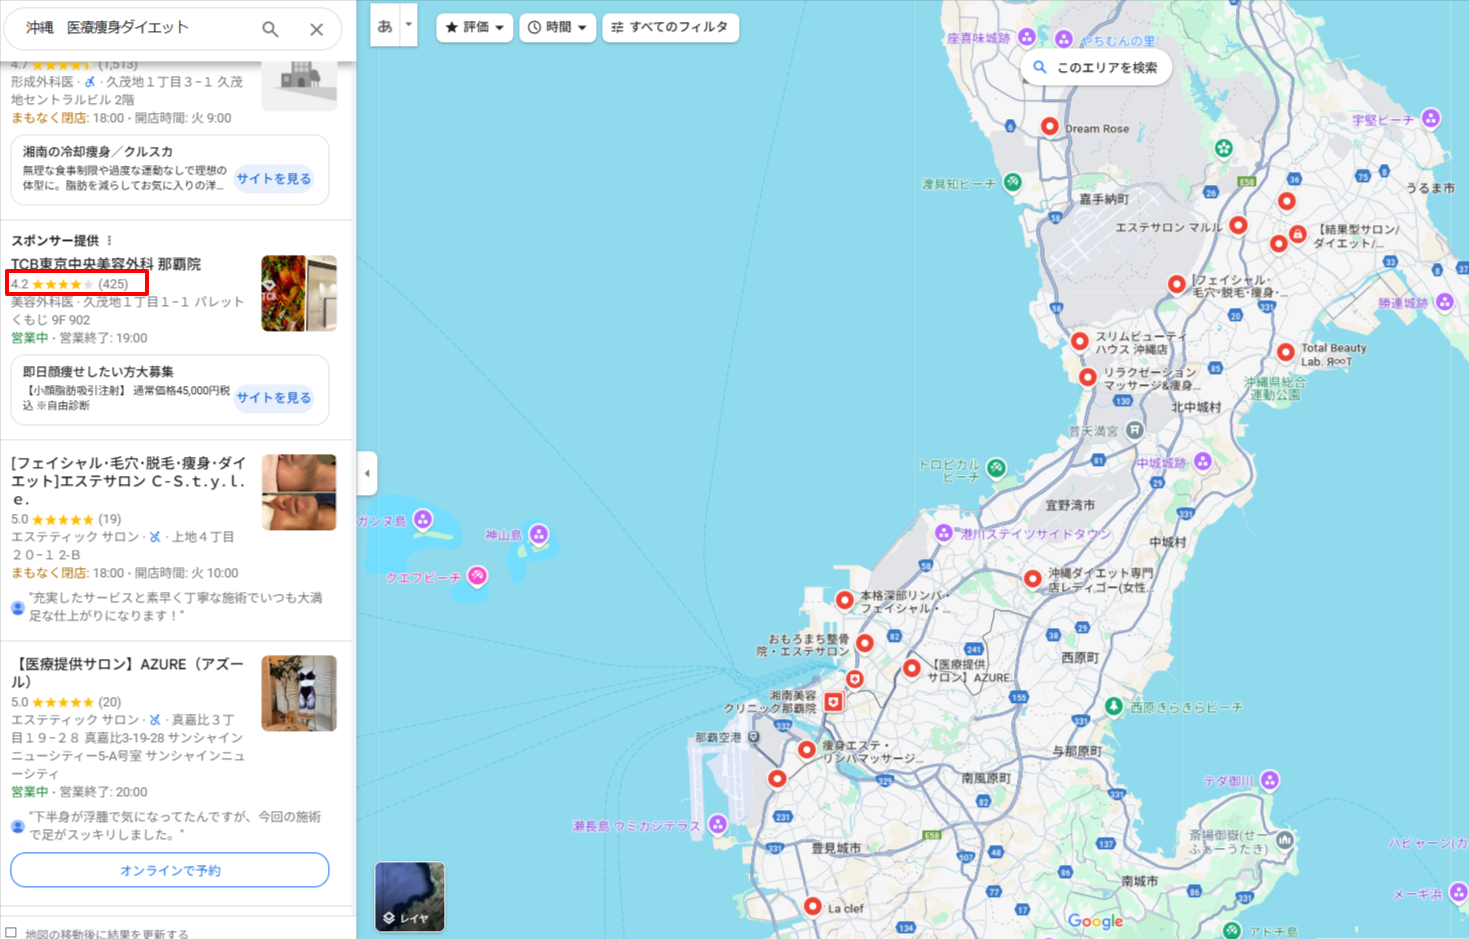The width and height of the screenshot is (1469, 939).
Task: Open すべてのフィルタ all filters
Action: point(670,27)
